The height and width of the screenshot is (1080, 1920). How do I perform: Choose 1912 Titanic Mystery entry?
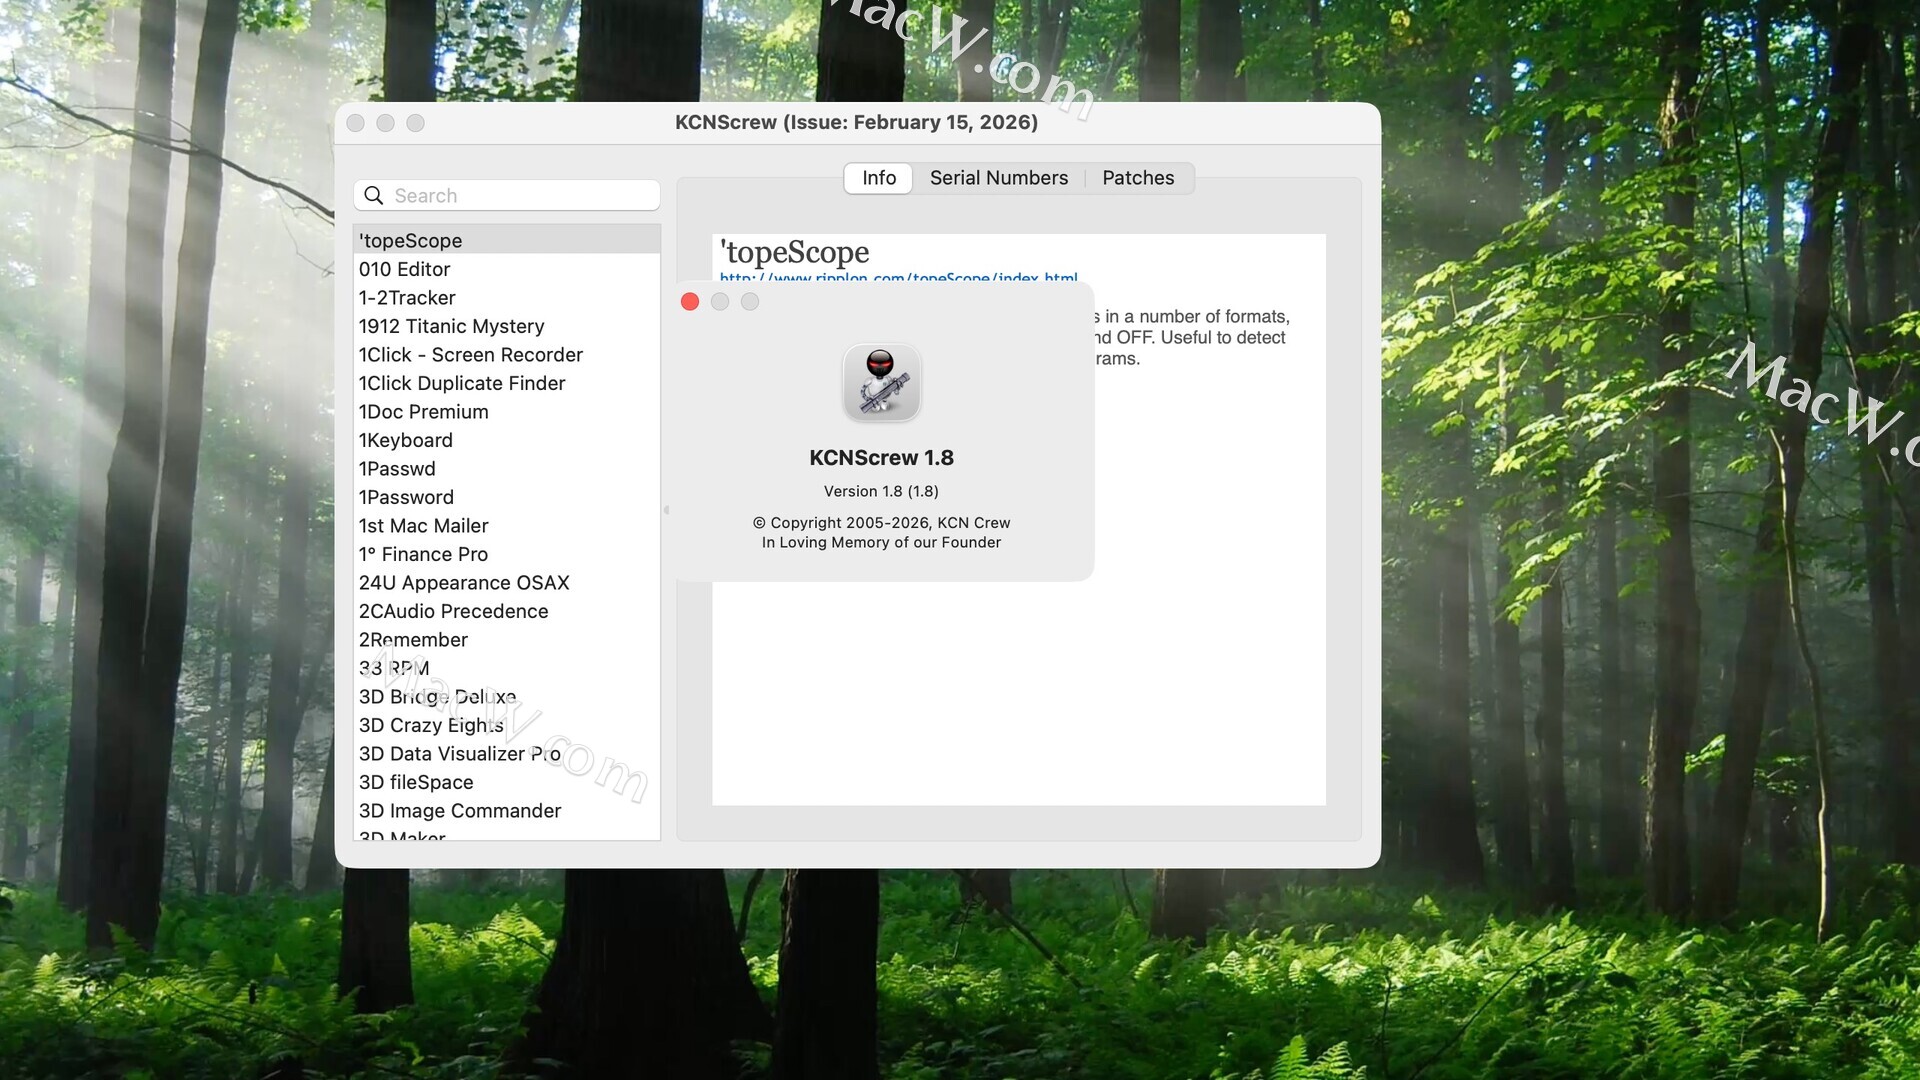click(x=452, y=326)
